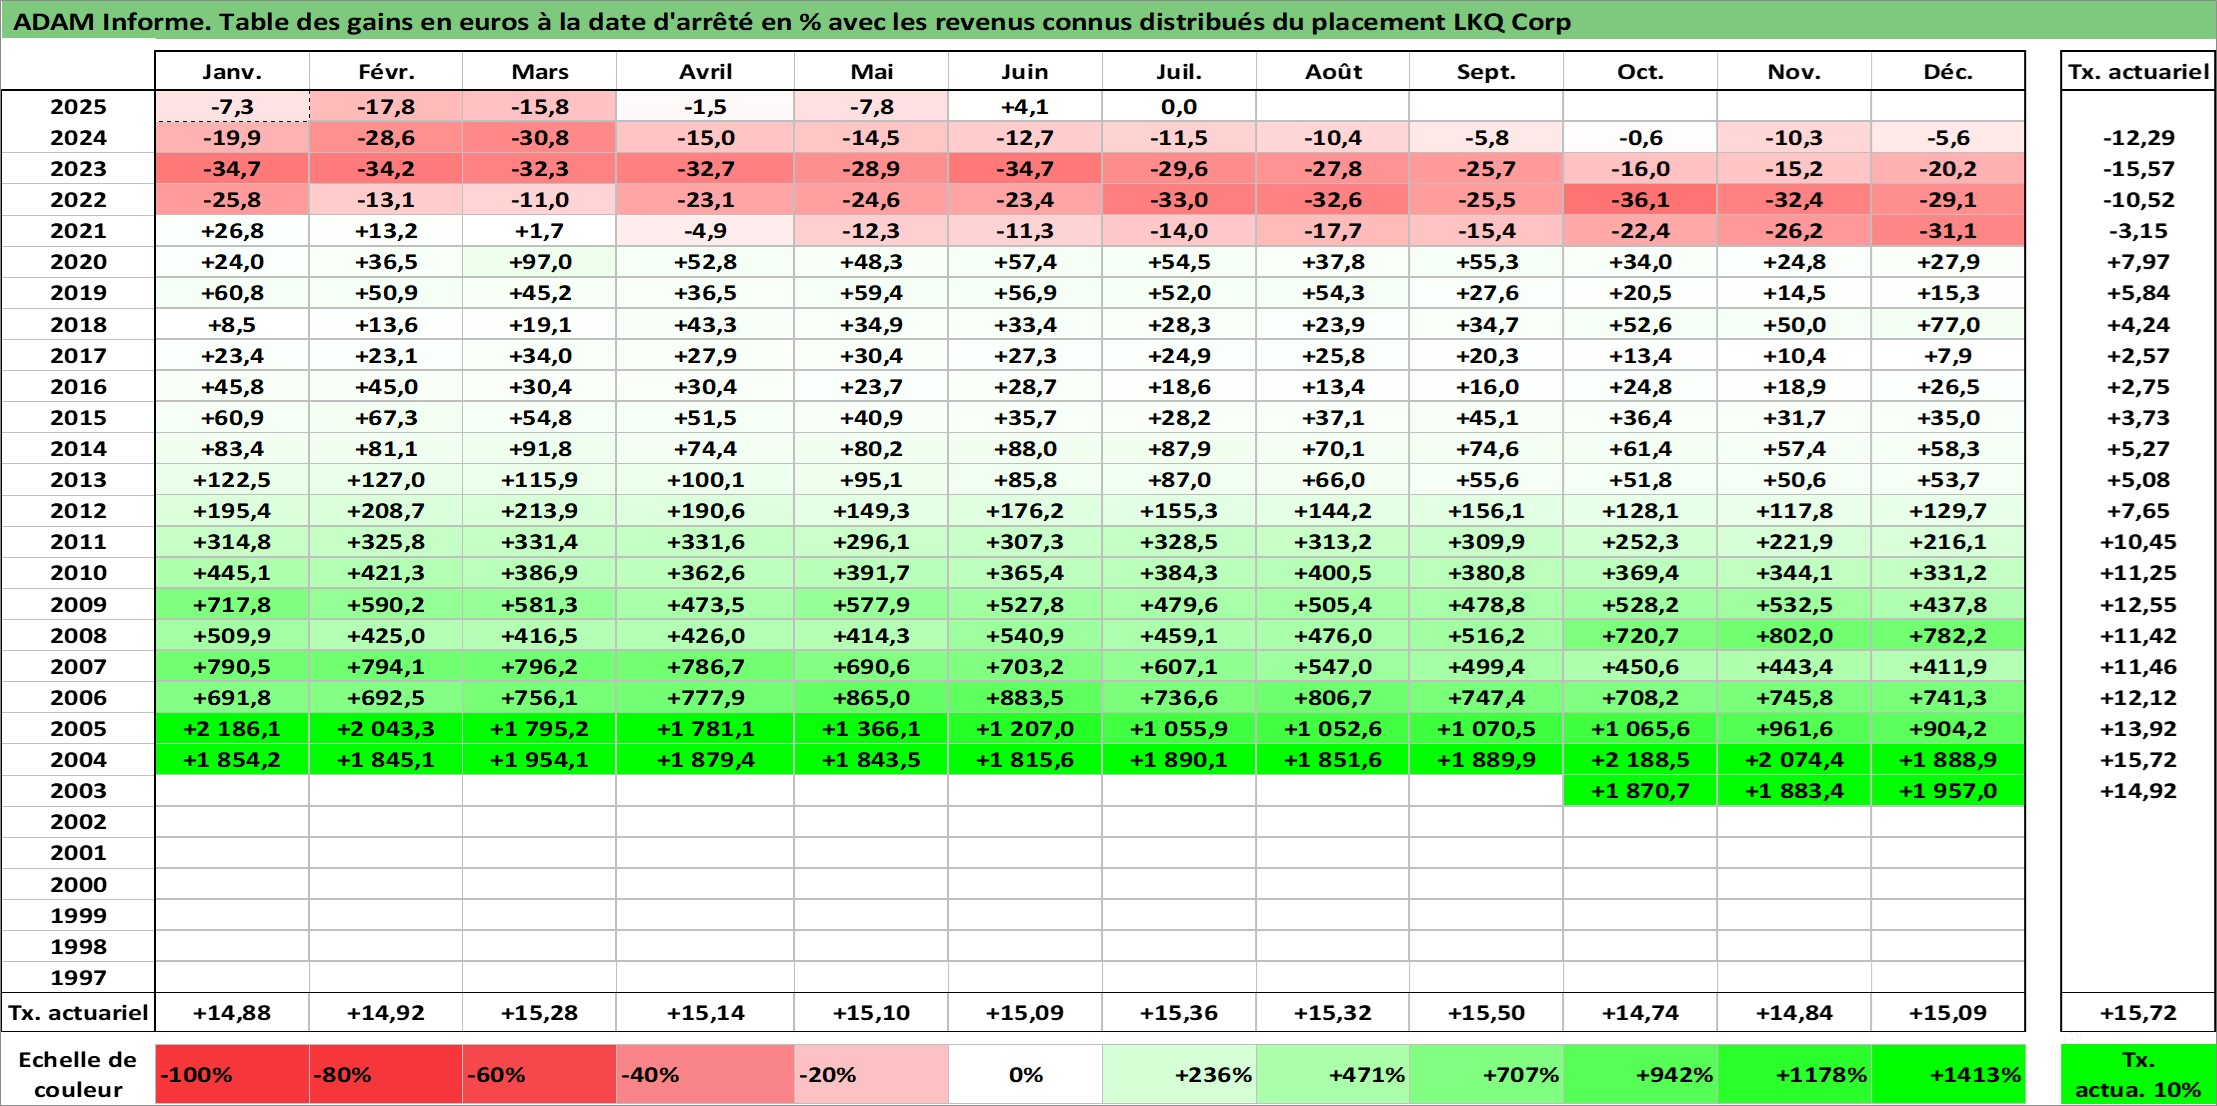Select cell '+97,0' in the 2020 row
Image resolution: width=2217 pixels, height=1106 pixels.
pos(540,262)
